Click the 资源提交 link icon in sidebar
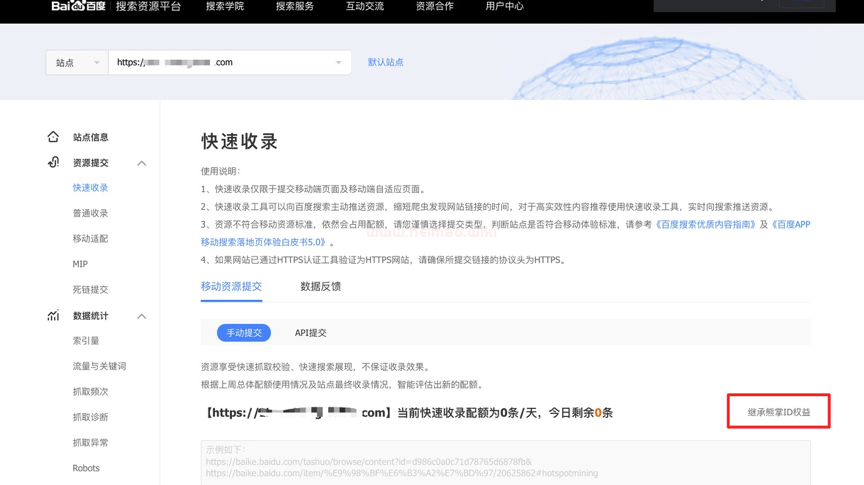The width and height of the screenshot is (864, 485). pyautogui.click(x=53, y=162)
